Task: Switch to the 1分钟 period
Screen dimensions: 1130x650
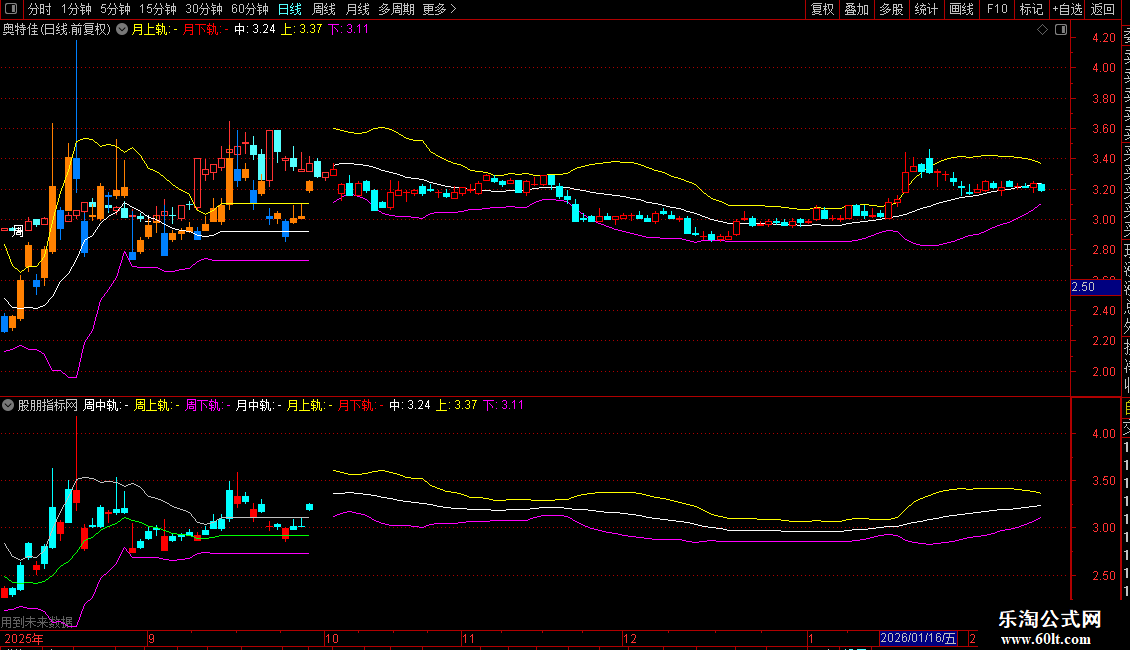Action: (x=76, y=9)
